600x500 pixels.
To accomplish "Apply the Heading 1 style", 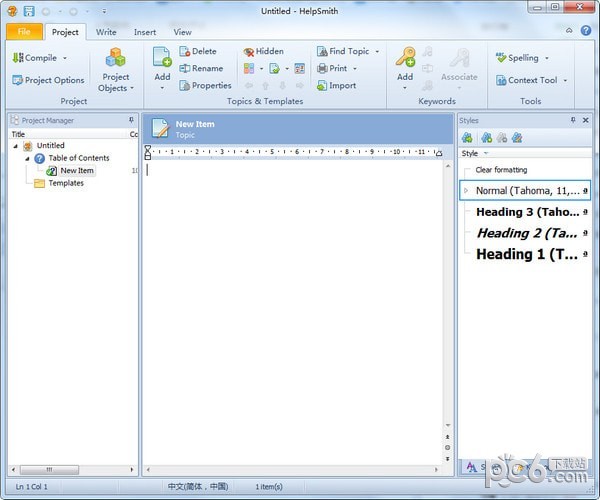I will [527, 254].
